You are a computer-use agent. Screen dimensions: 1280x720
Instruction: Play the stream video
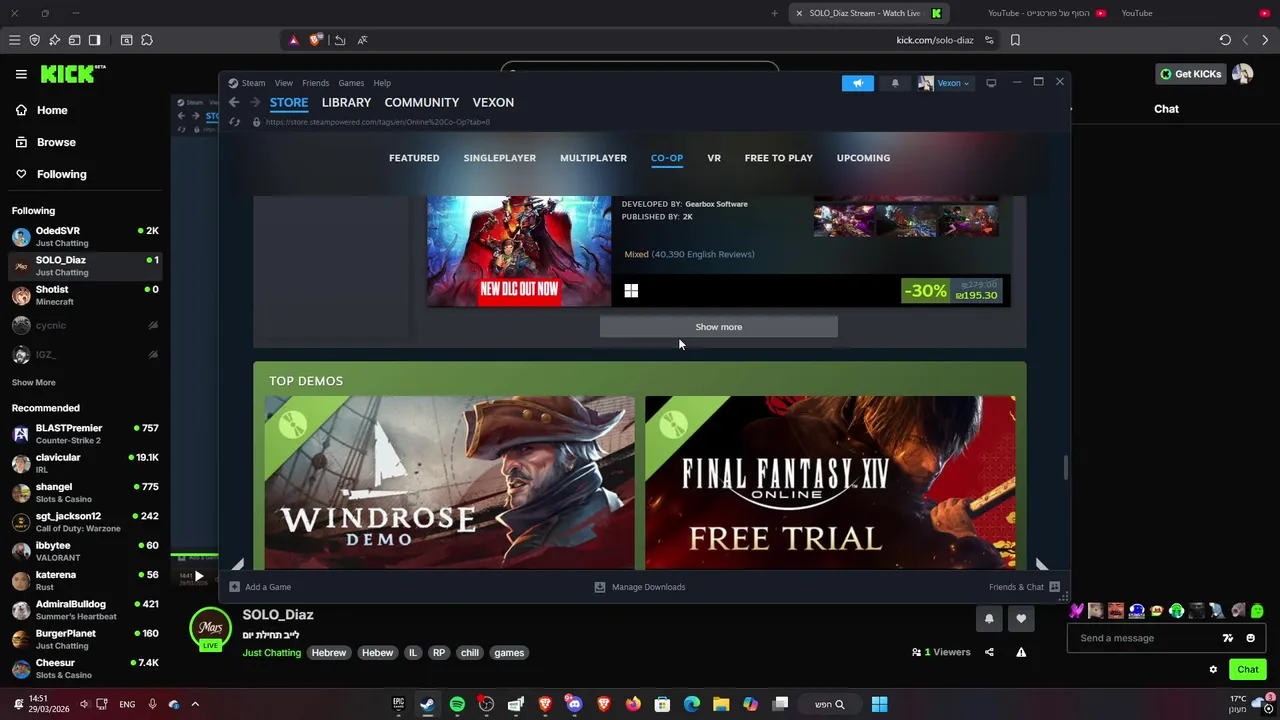(198, 576)
